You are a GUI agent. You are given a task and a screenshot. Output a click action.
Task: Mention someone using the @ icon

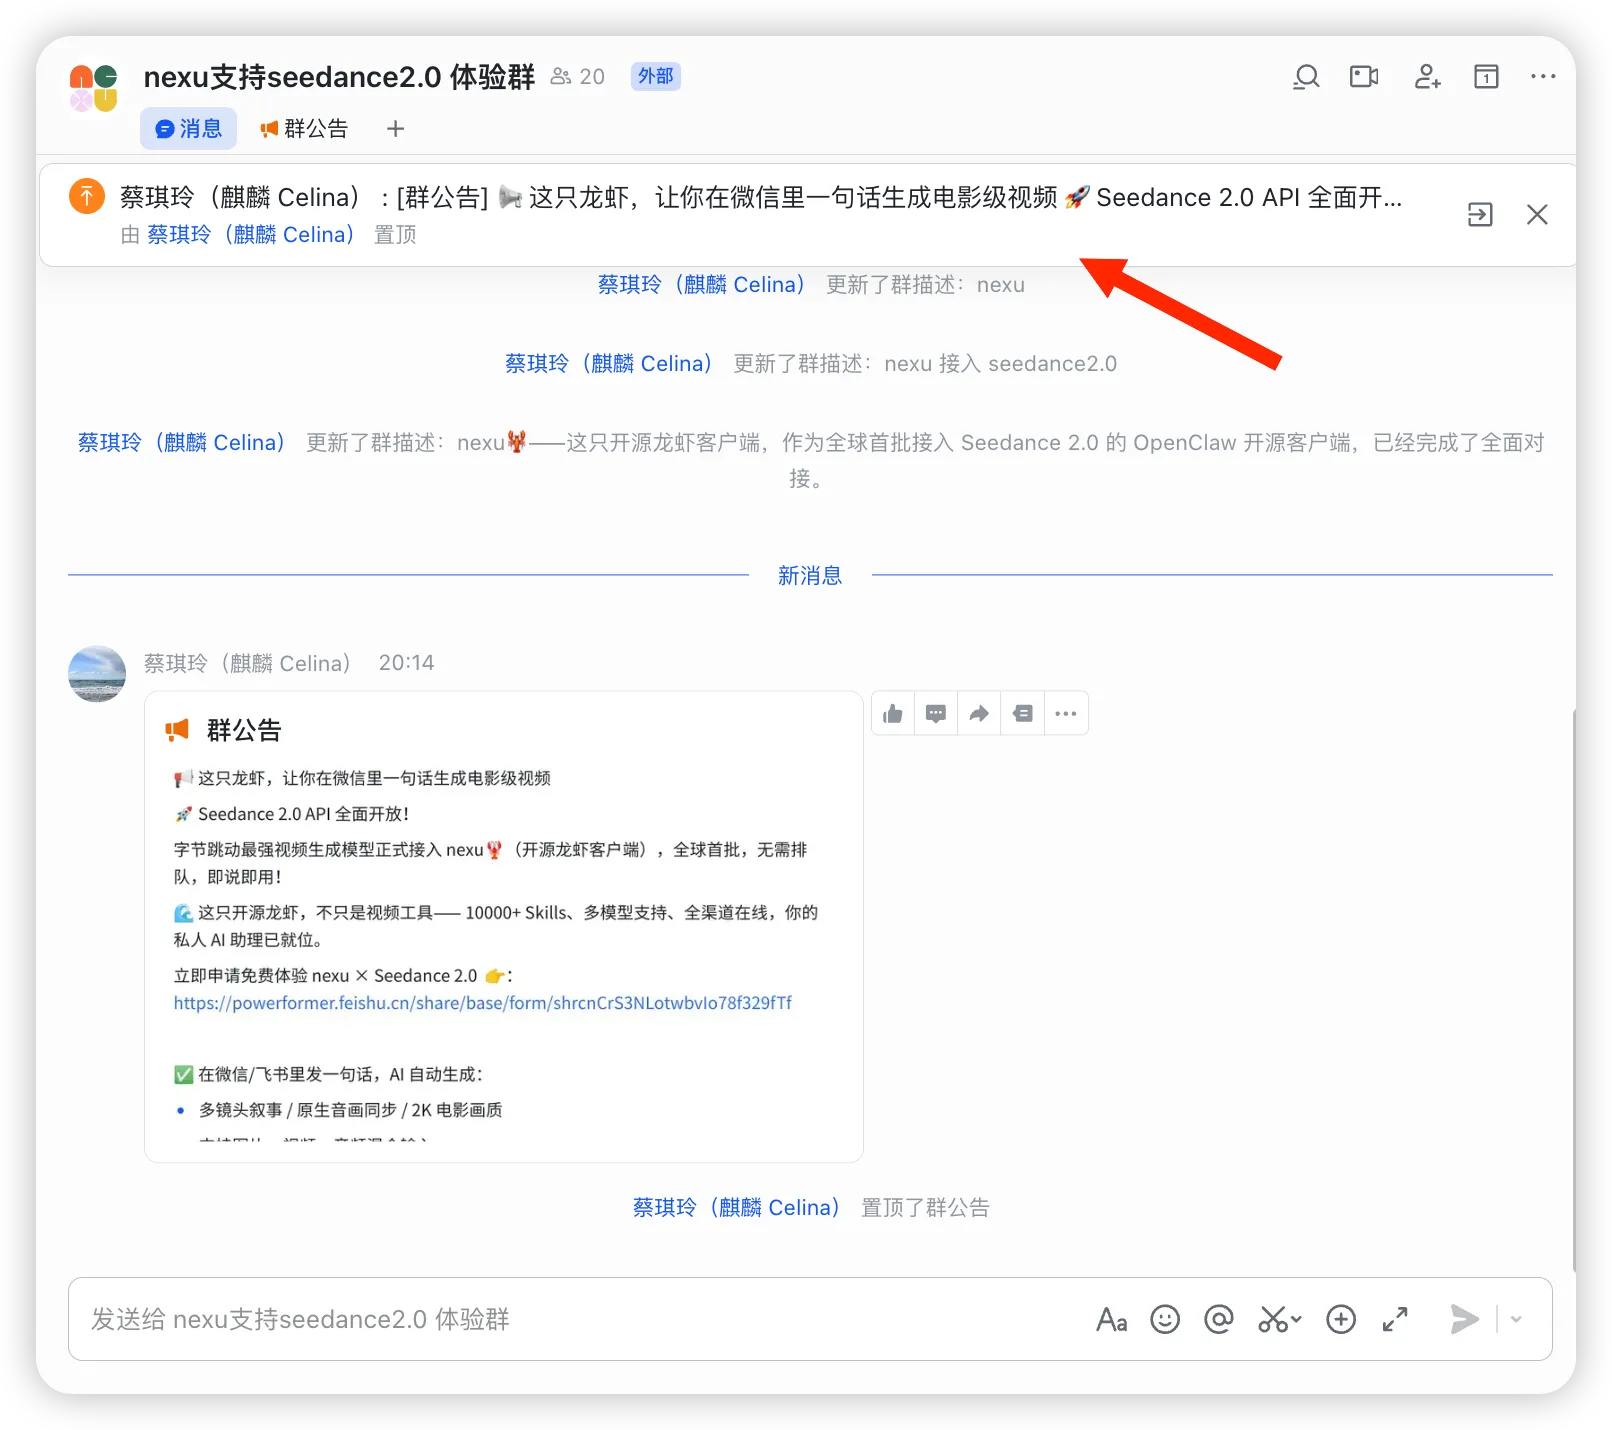click(x=1219, y=1319)
